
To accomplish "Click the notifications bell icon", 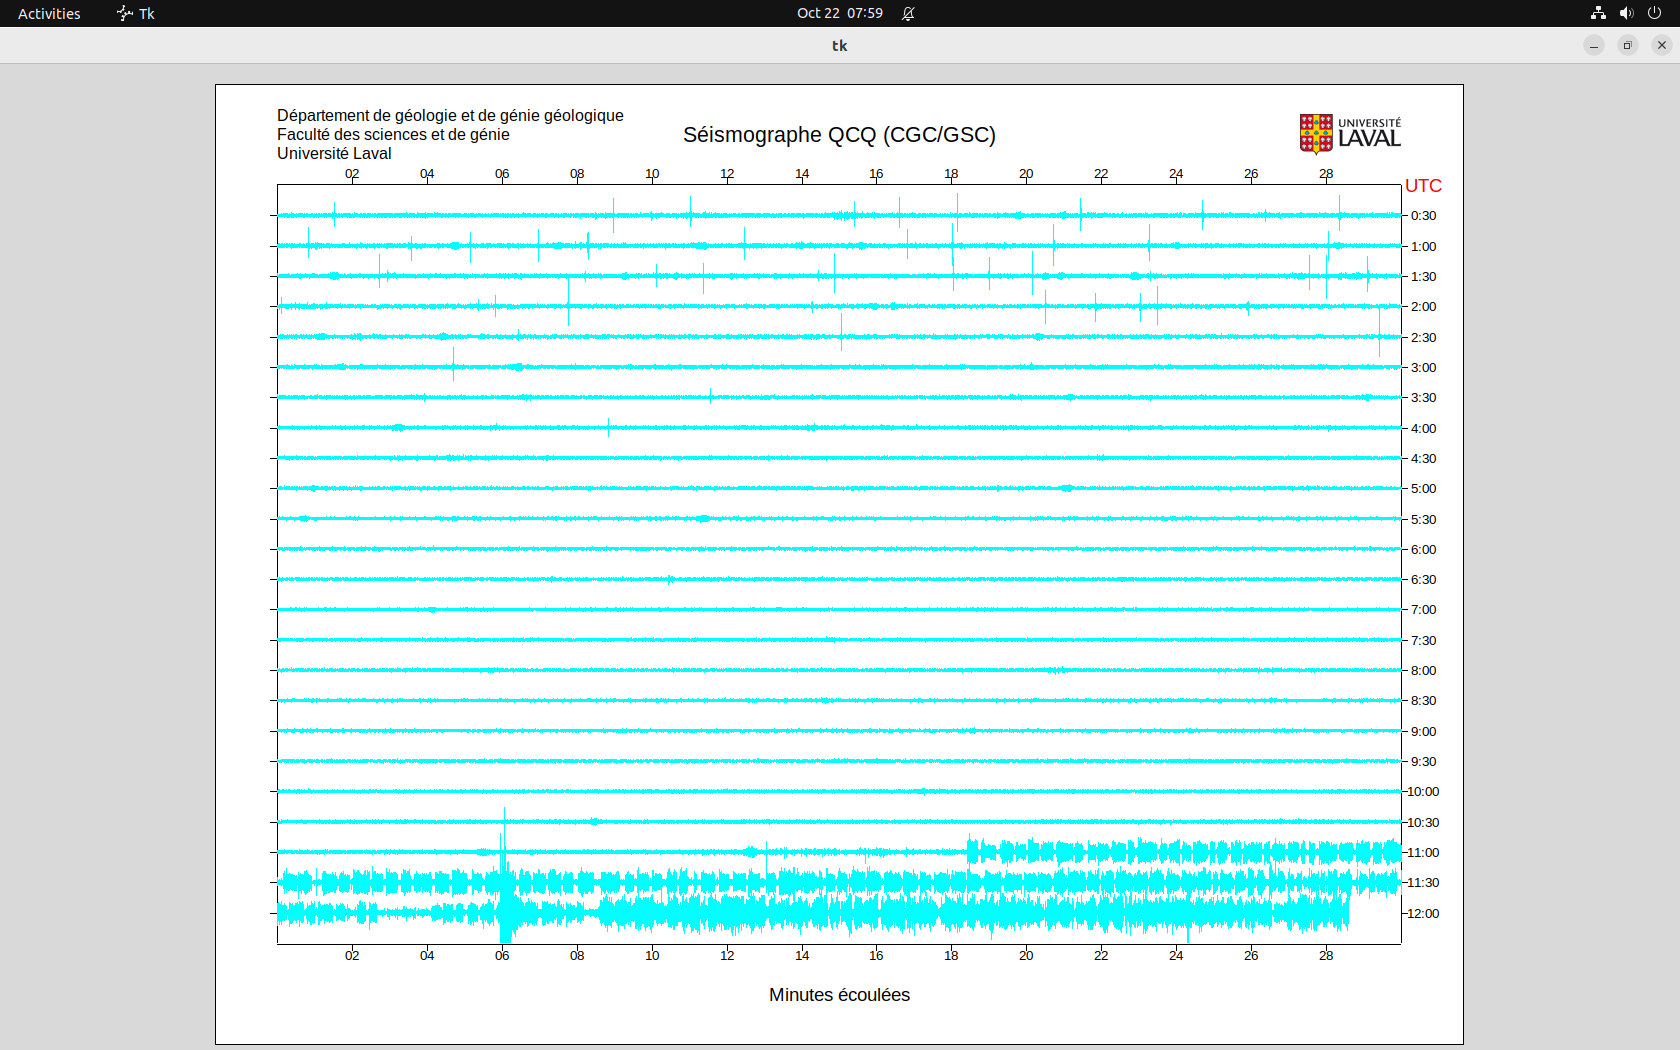I will point(908,13).
